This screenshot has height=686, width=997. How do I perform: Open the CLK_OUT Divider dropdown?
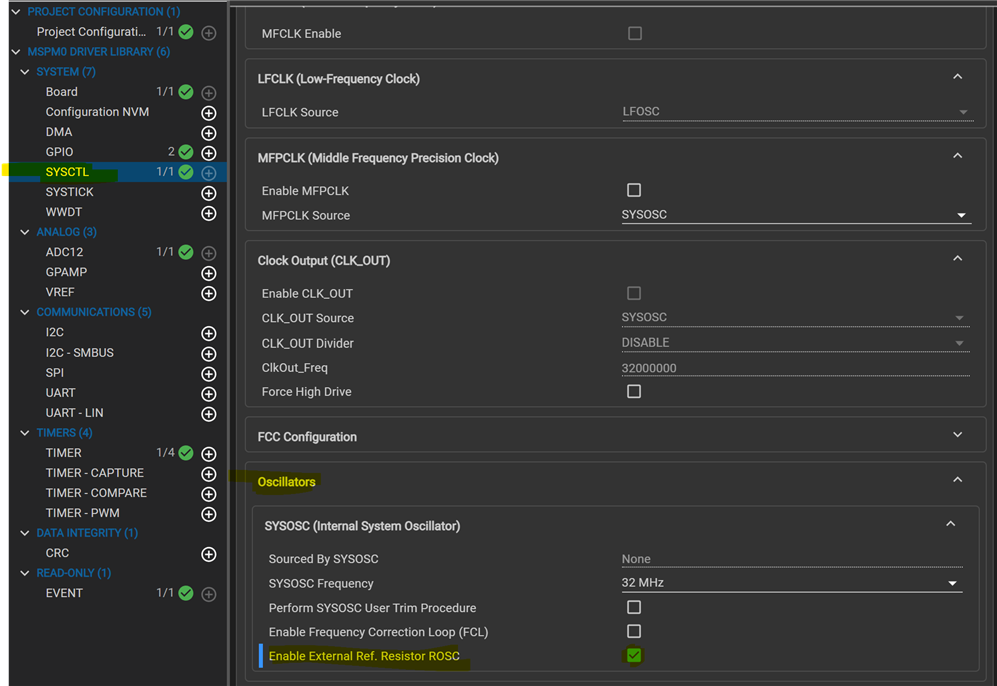[795, 343]
